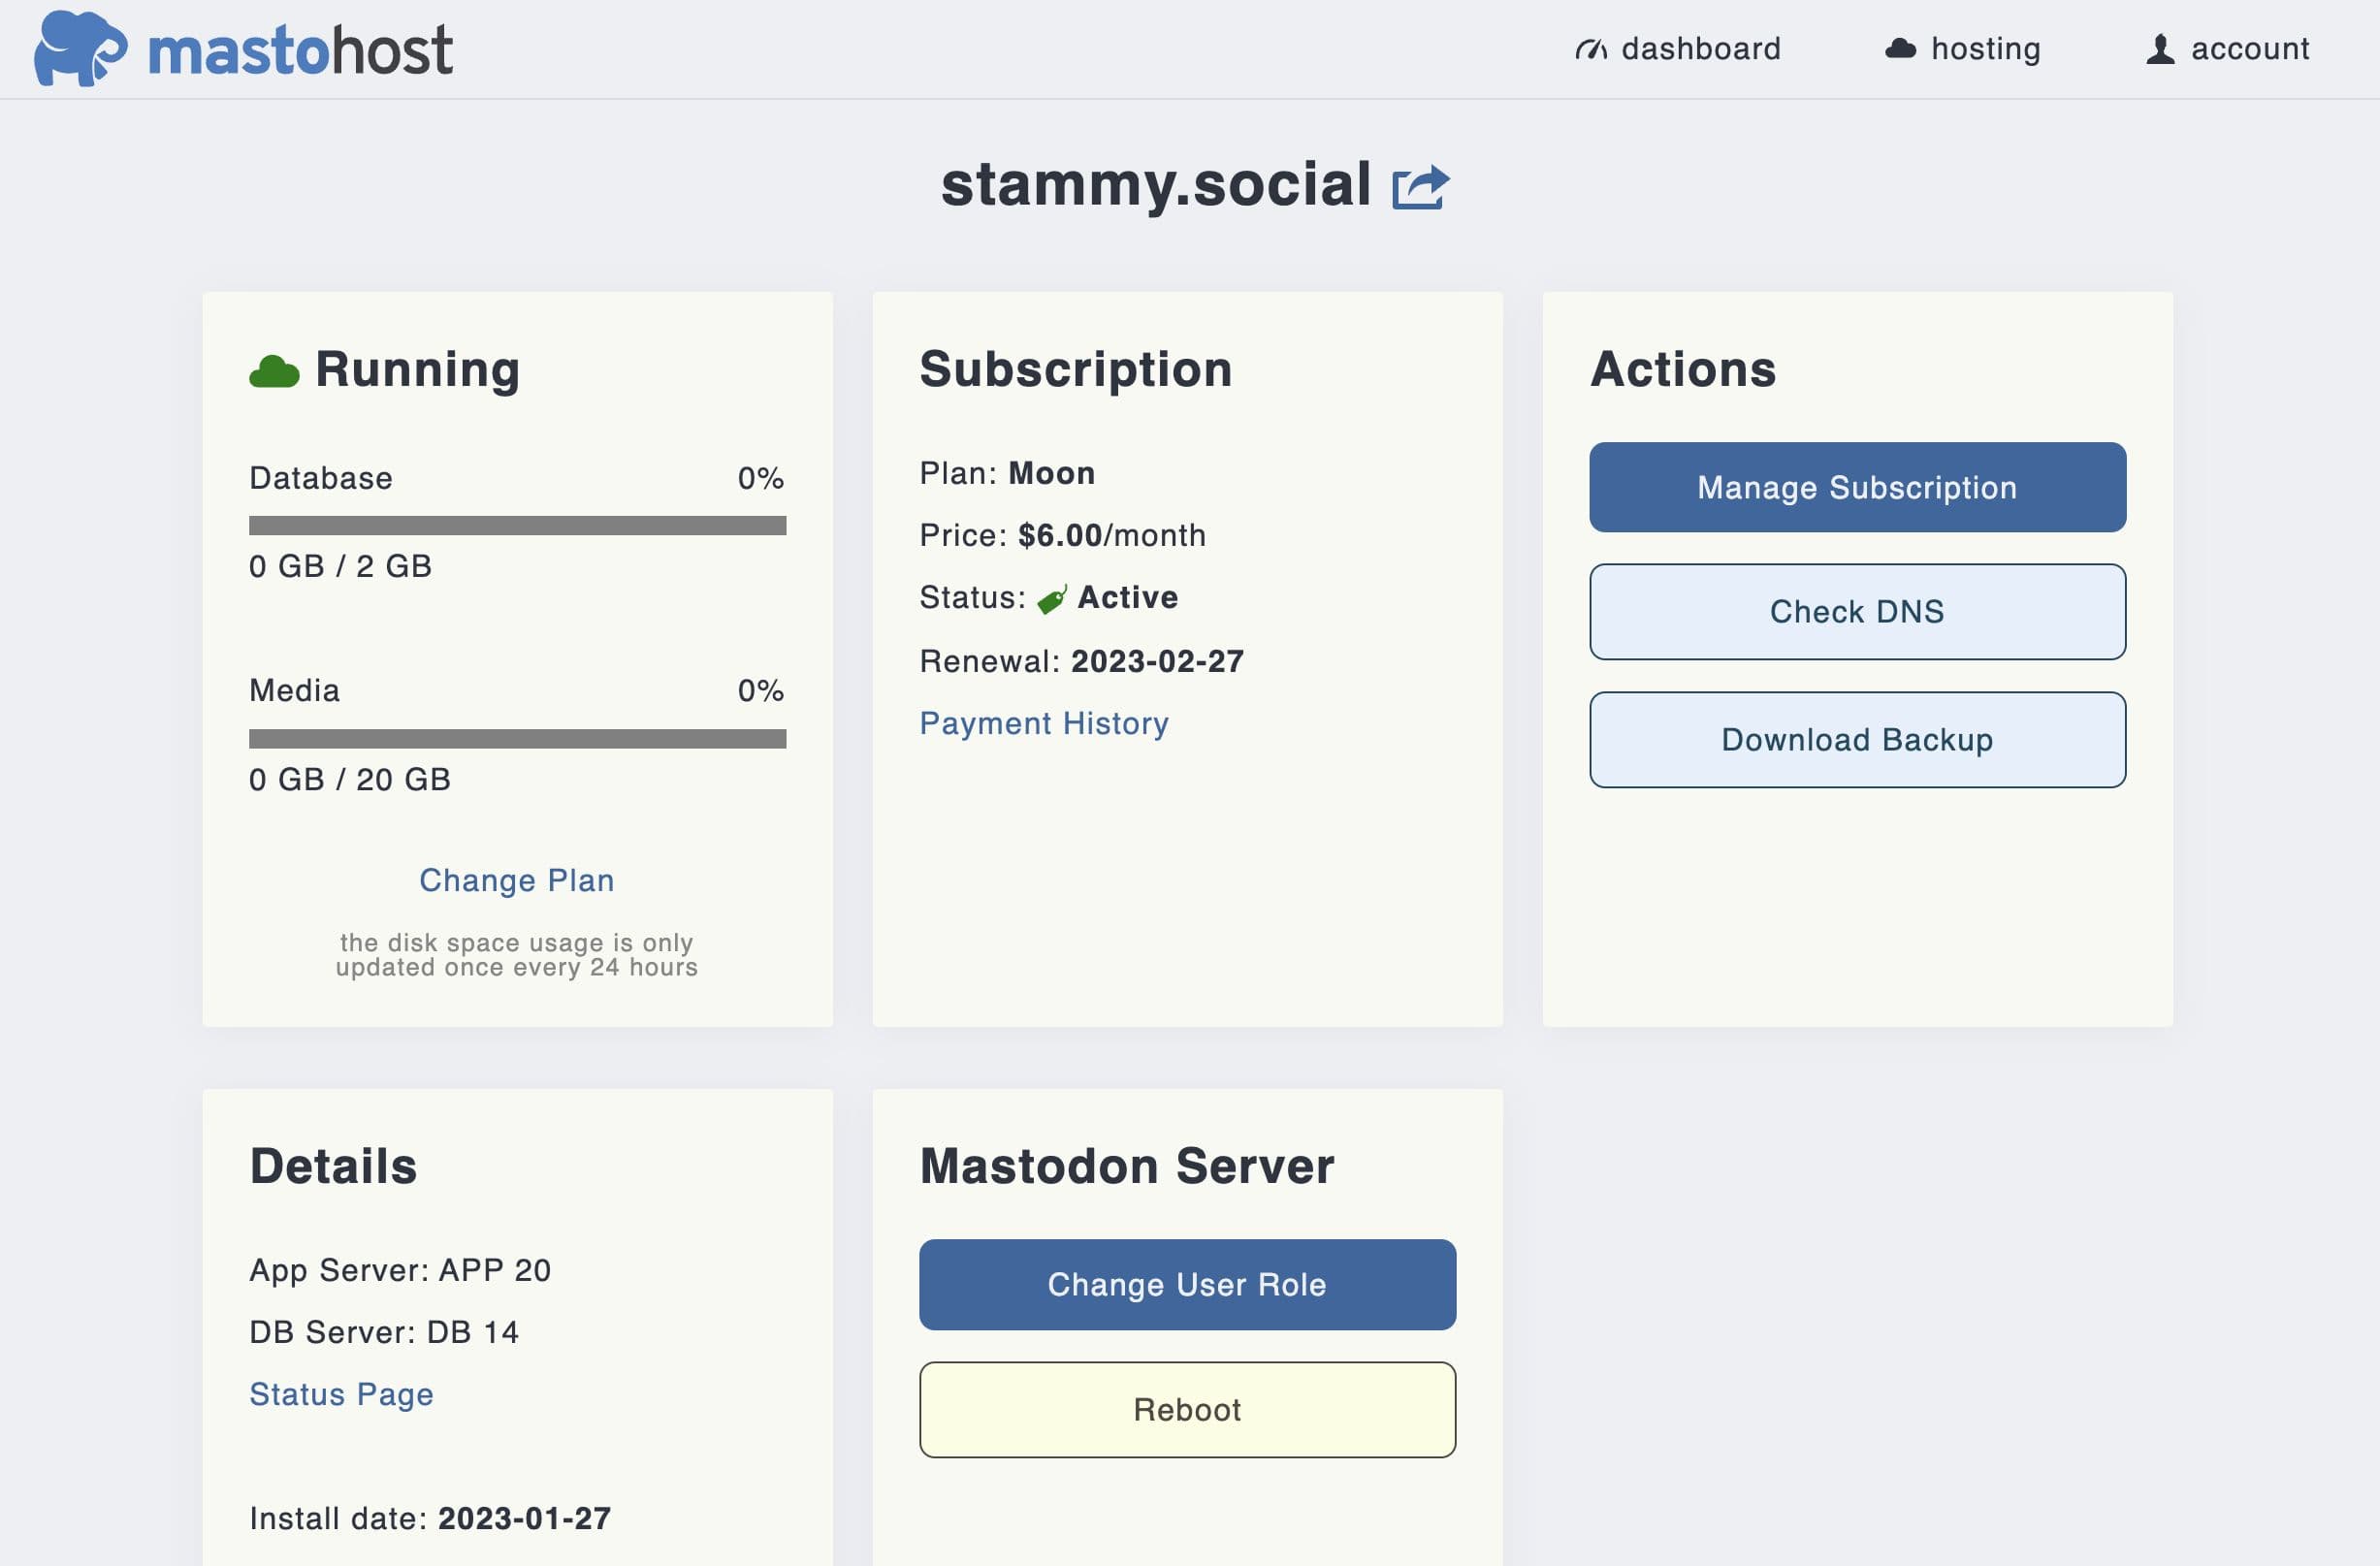
Task: Run the Check DNS action
Action: (x=1857, y=611)
